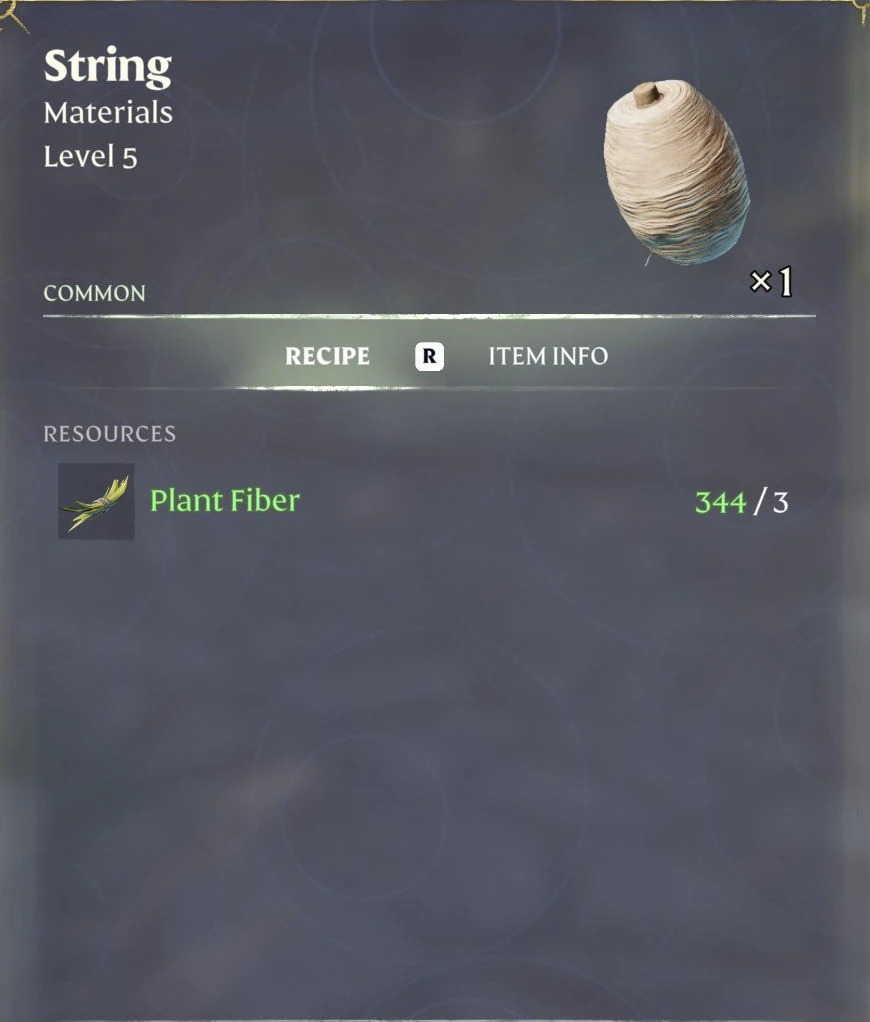The height and width of the screenshot is (1022, 870).
Task: Click the Materials category label
Action: pos(108,113)
